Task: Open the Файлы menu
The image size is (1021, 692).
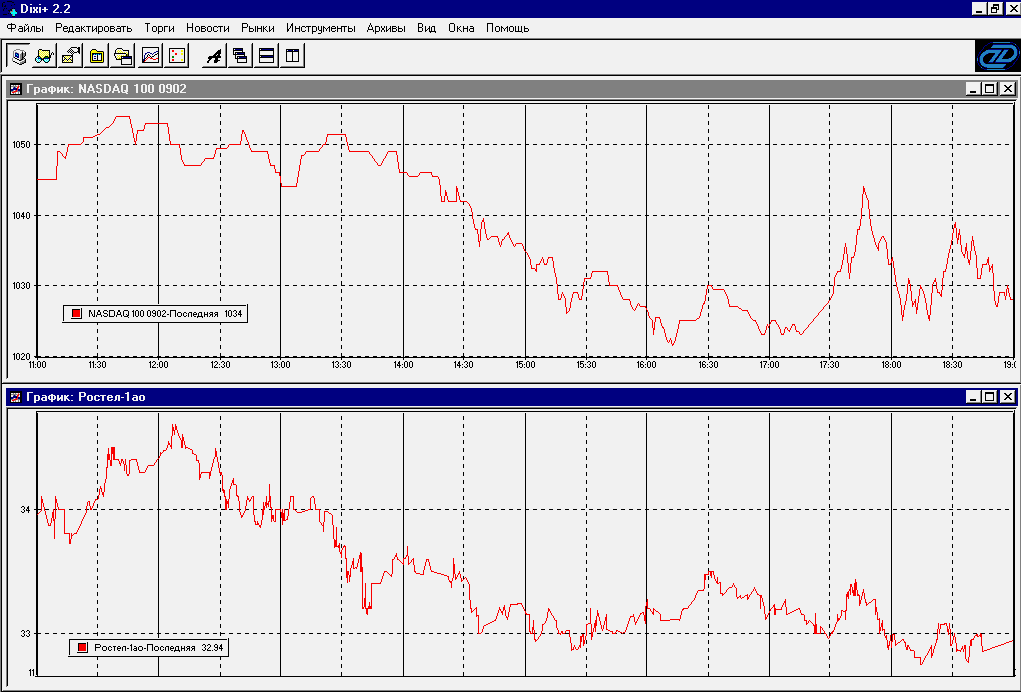Action: point(25,28)
